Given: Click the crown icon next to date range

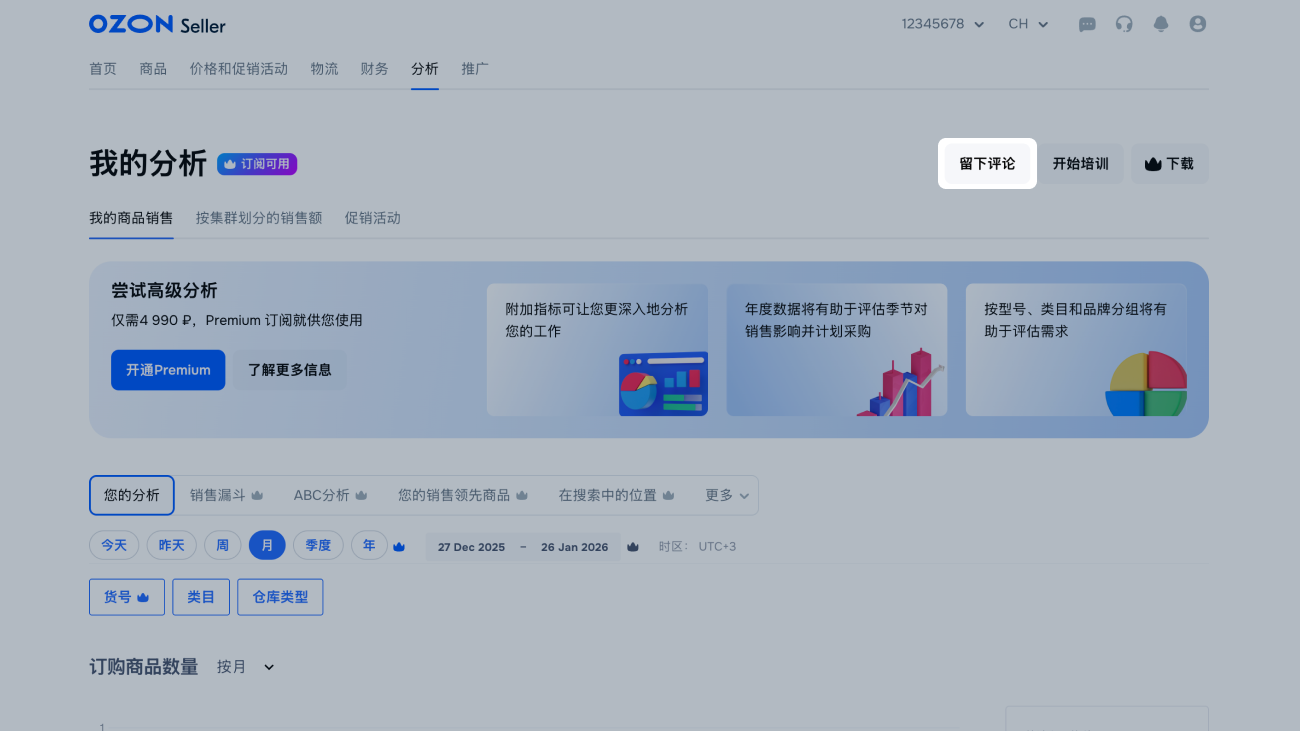Looking at the screenshot, I should pos(632,547).
